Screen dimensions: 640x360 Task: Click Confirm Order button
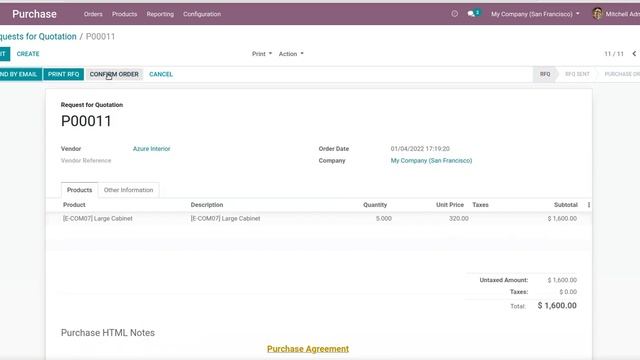tap(114, 74)
